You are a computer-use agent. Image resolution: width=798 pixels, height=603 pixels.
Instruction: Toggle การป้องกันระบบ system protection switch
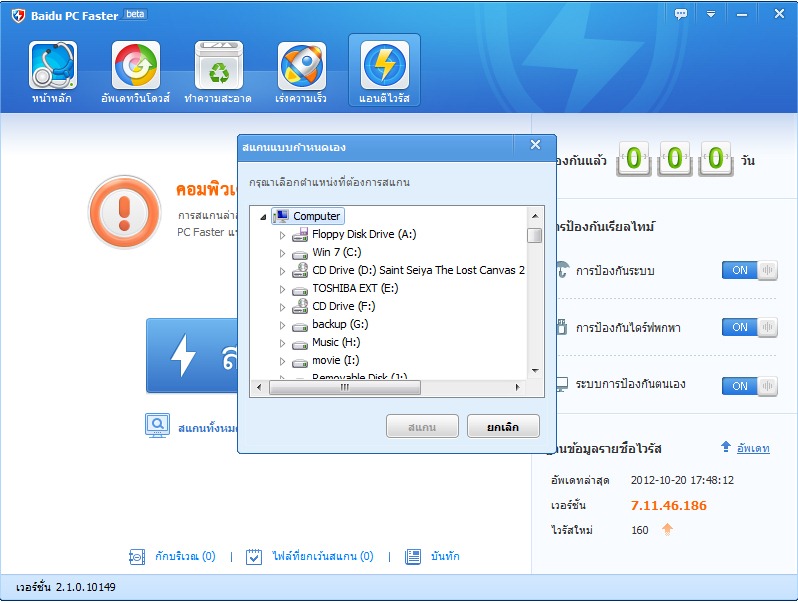pyautogui.click(x=749, y=270)
